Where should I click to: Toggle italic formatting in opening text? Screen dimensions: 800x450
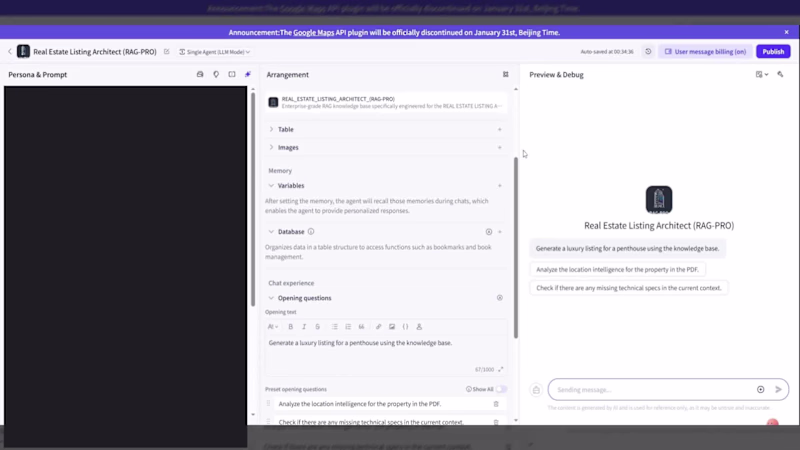pos(304,327)
